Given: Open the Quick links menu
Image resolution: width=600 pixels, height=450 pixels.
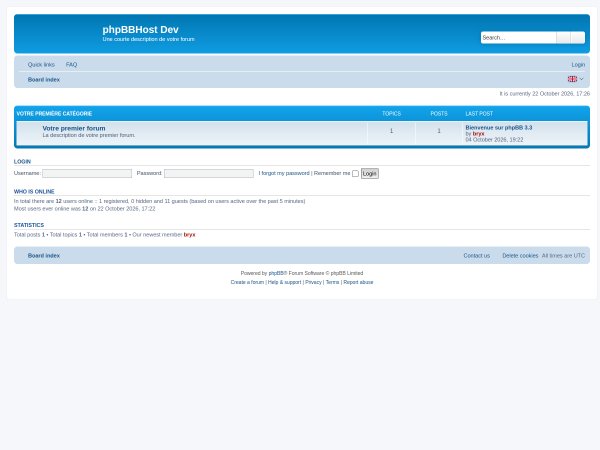Looking at the screenshot, I should [x=41, y=65].
